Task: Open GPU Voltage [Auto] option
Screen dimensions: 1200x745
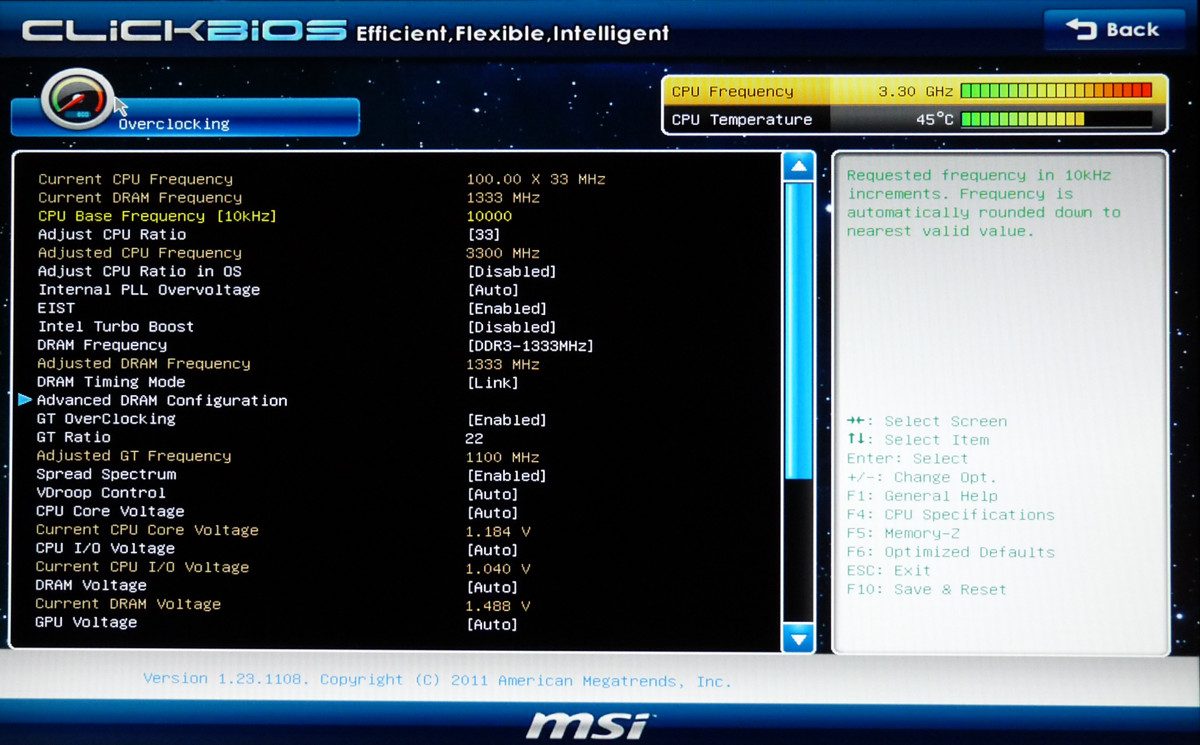Action: (x=492, y=624)
